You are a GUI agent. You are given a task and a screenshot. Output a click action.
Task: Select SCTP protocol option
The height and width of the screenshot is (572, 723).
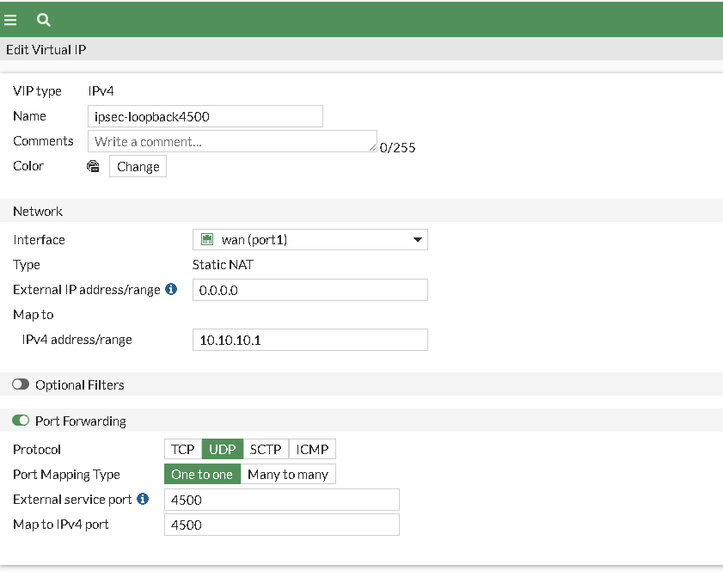point(265,449)
